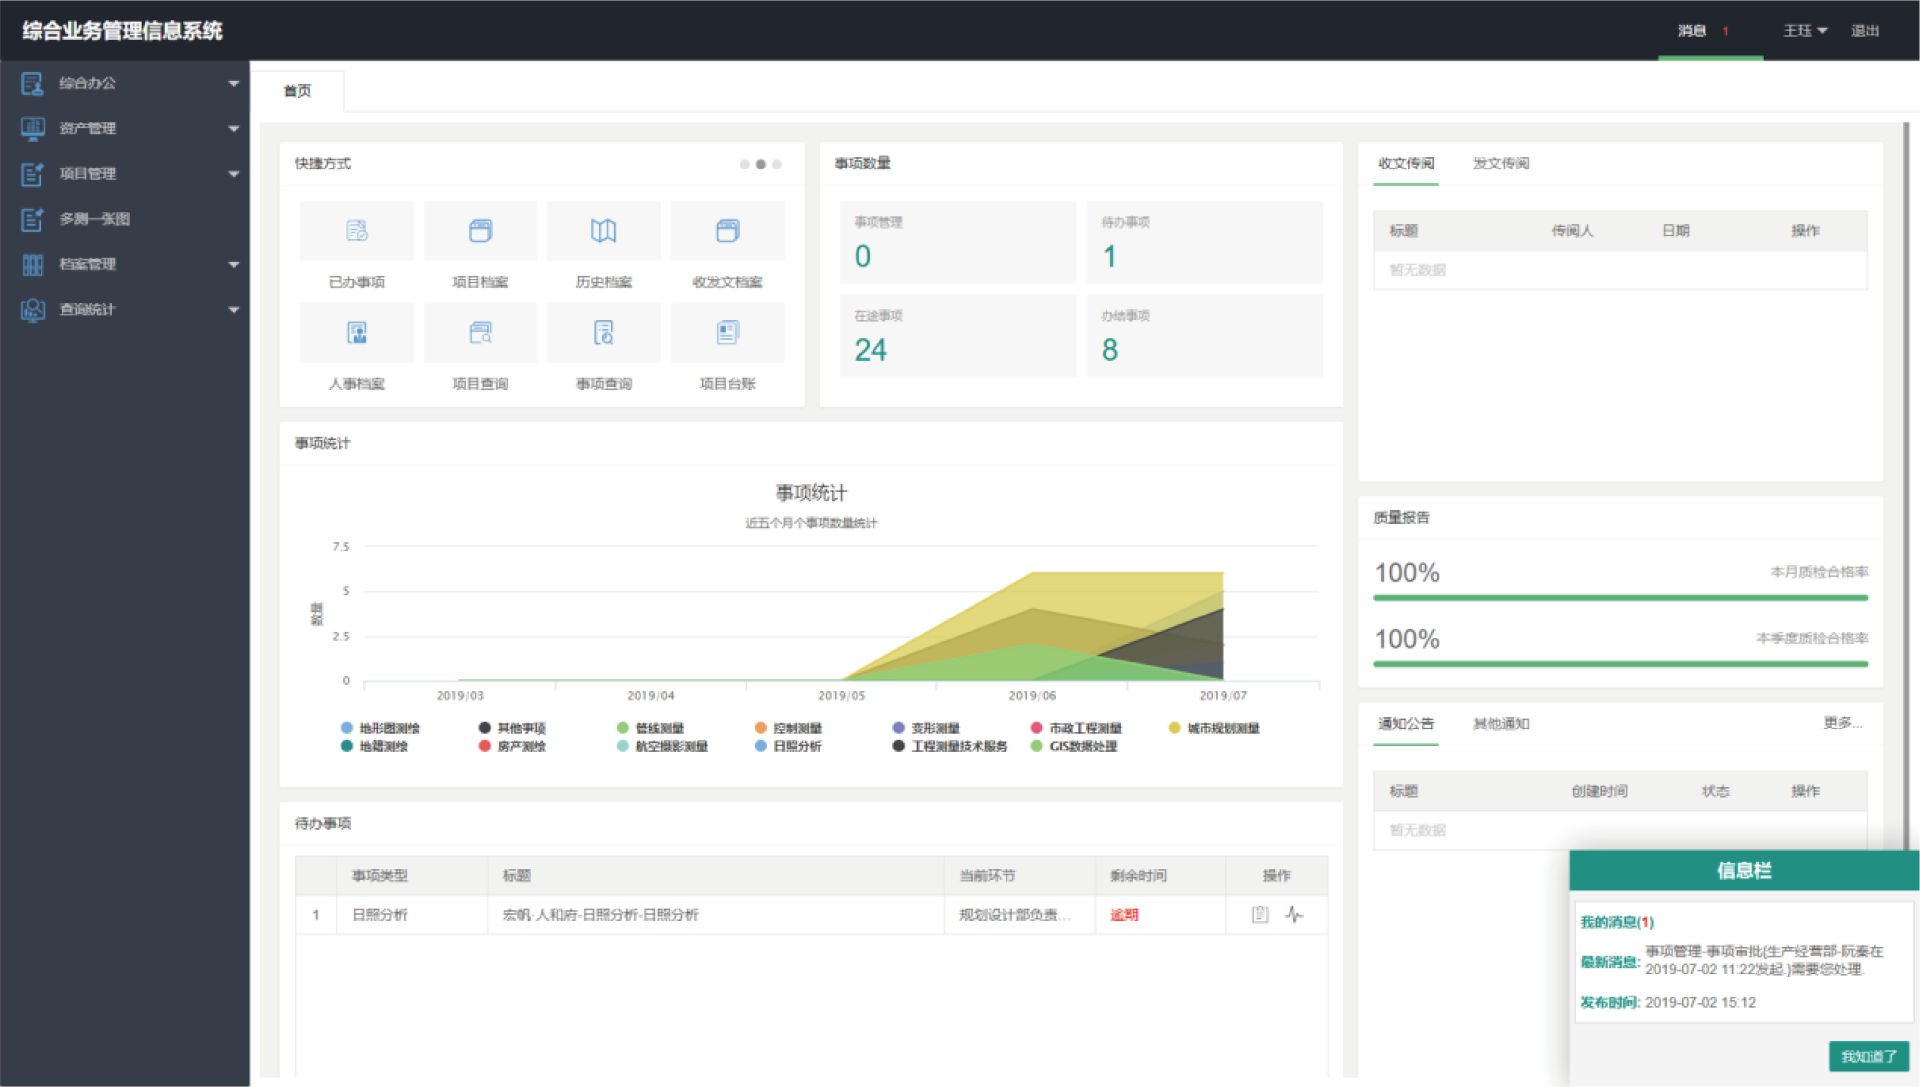Expand the 档案管理 sidebar menu
The width and height of the screenshot is (1920, 1087).
point(125,264)
